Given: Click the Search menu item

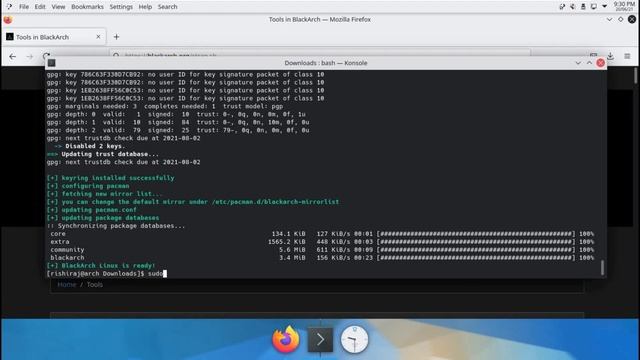Looking at the screenshot, I should click(x=167, y=7).
